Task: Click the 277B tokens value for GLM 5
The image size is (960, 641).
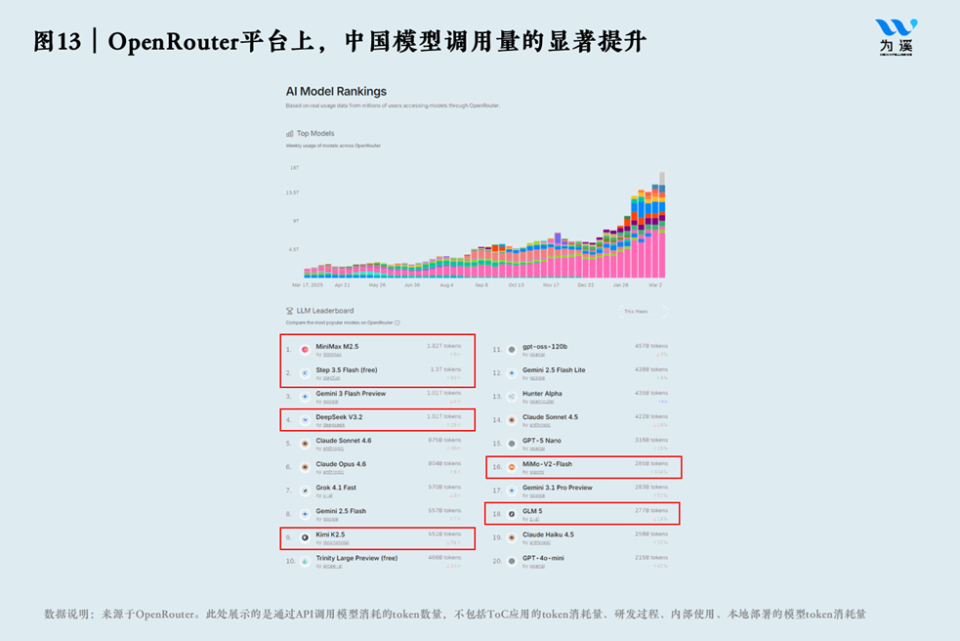Action: click(651, 511)
